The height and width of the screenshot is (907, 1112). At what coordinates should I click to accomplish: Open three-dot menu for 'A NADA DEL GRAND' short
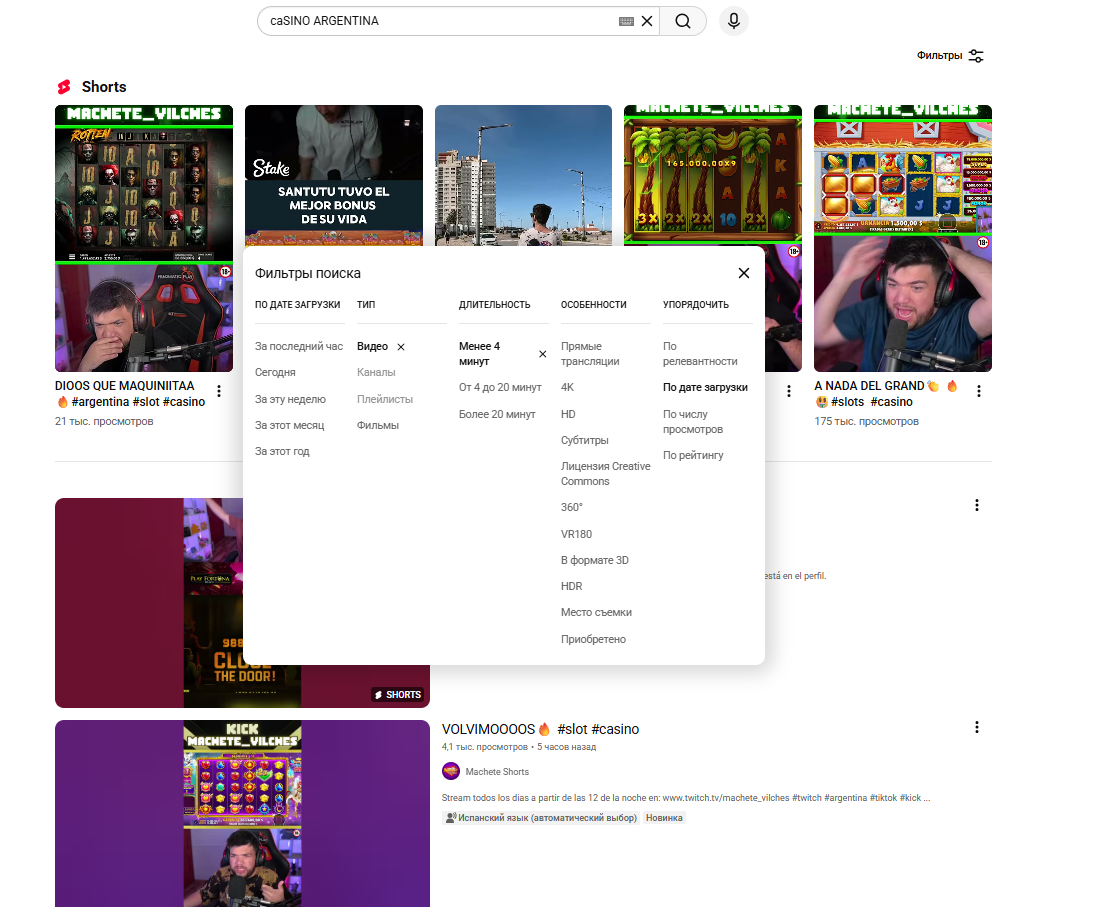tap(979, 391)
